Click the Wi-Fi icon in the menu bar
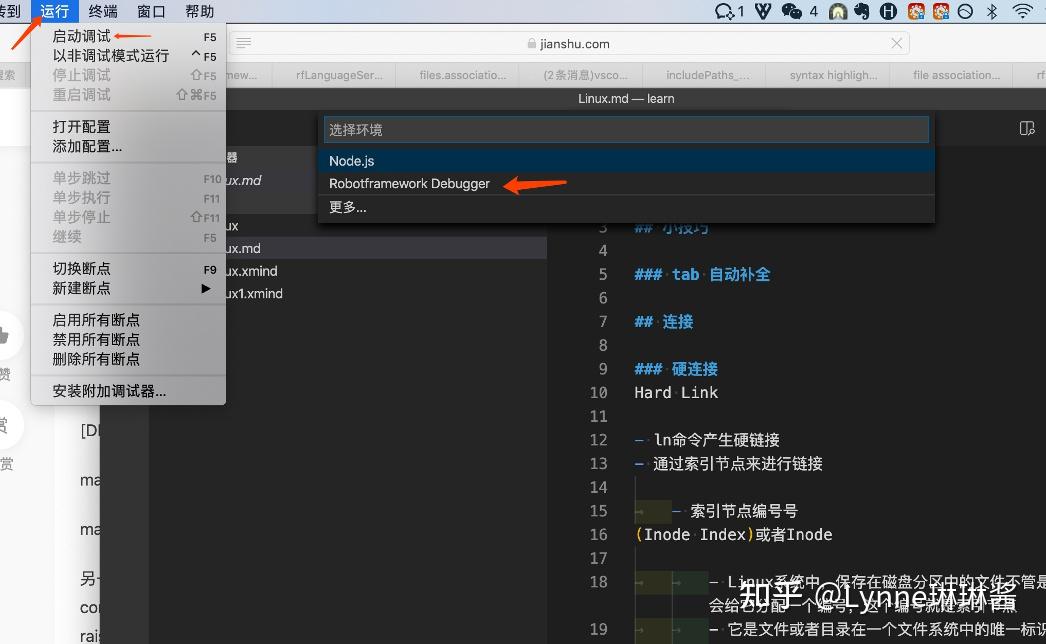 (x=1021, y=11)
